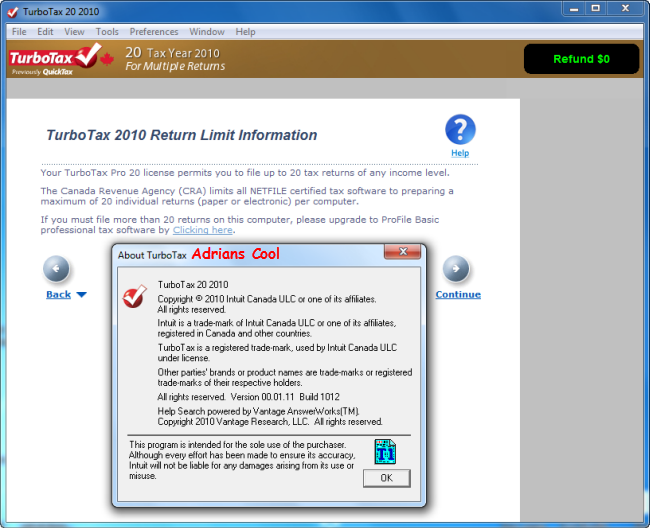Open the Help menu in menu bar
The image size is (650, 528).
click(x=245, y=32)
